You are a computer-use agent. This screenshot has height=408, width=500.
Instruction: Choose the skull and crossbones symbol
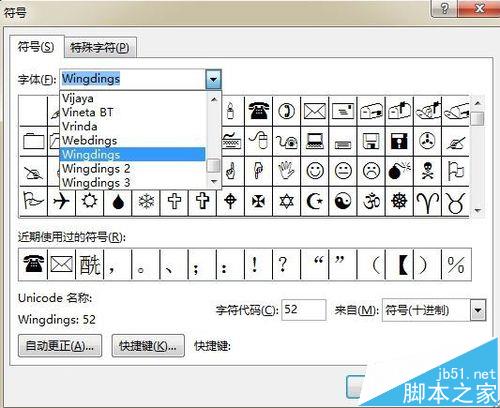pos(427,171)
